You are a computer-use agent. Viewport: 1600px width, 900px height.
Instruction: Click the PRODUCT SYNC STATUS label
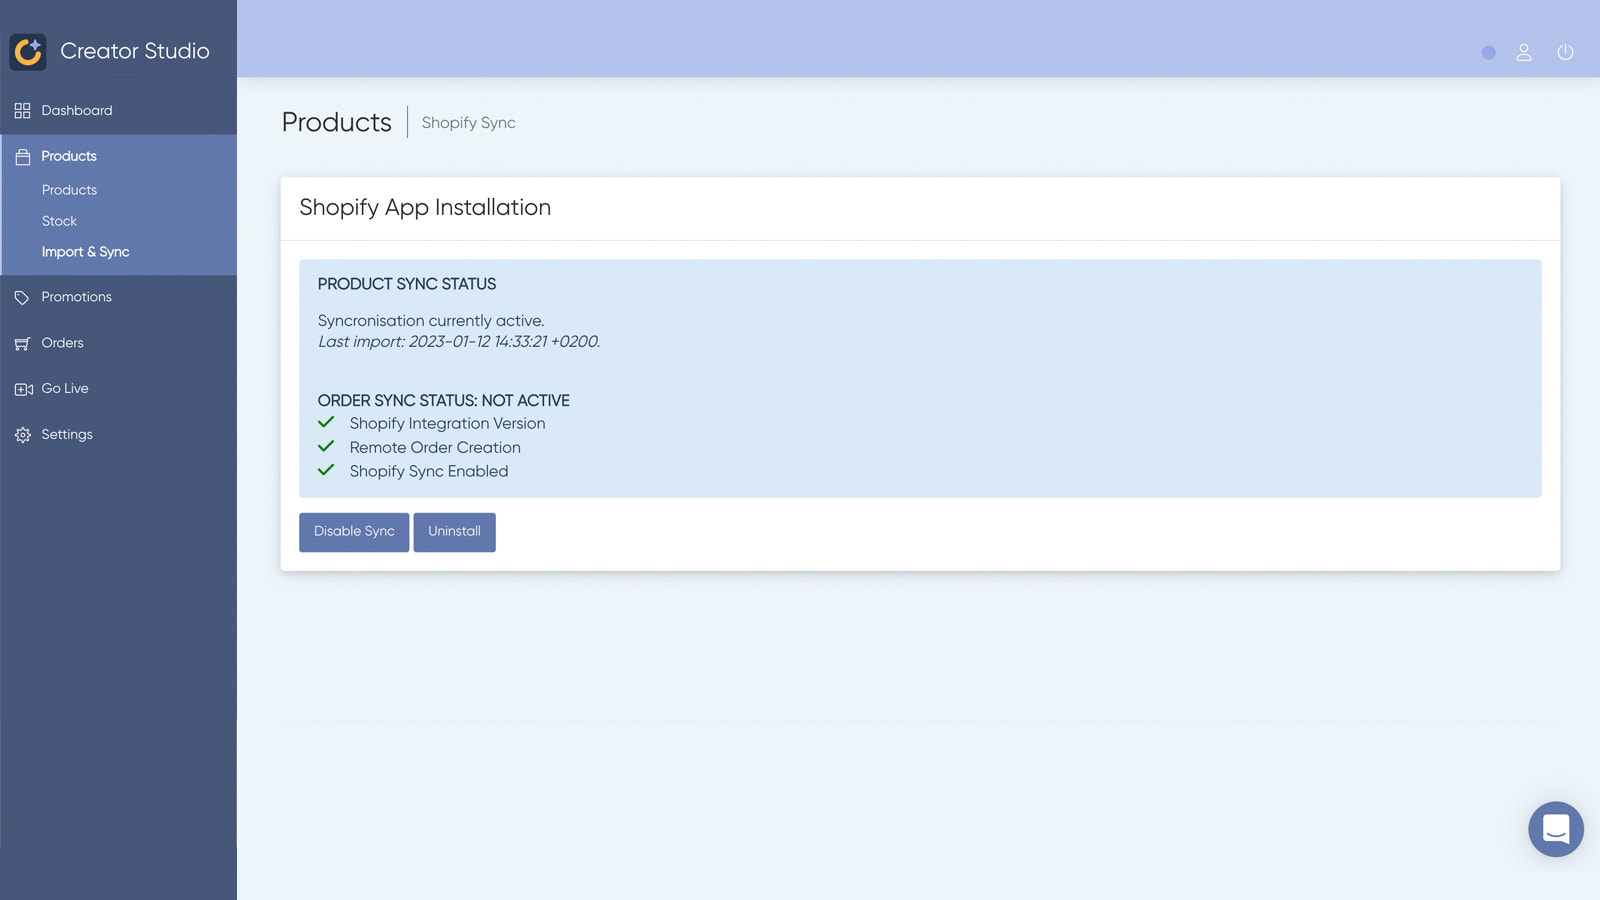click(x=407, y=284)
